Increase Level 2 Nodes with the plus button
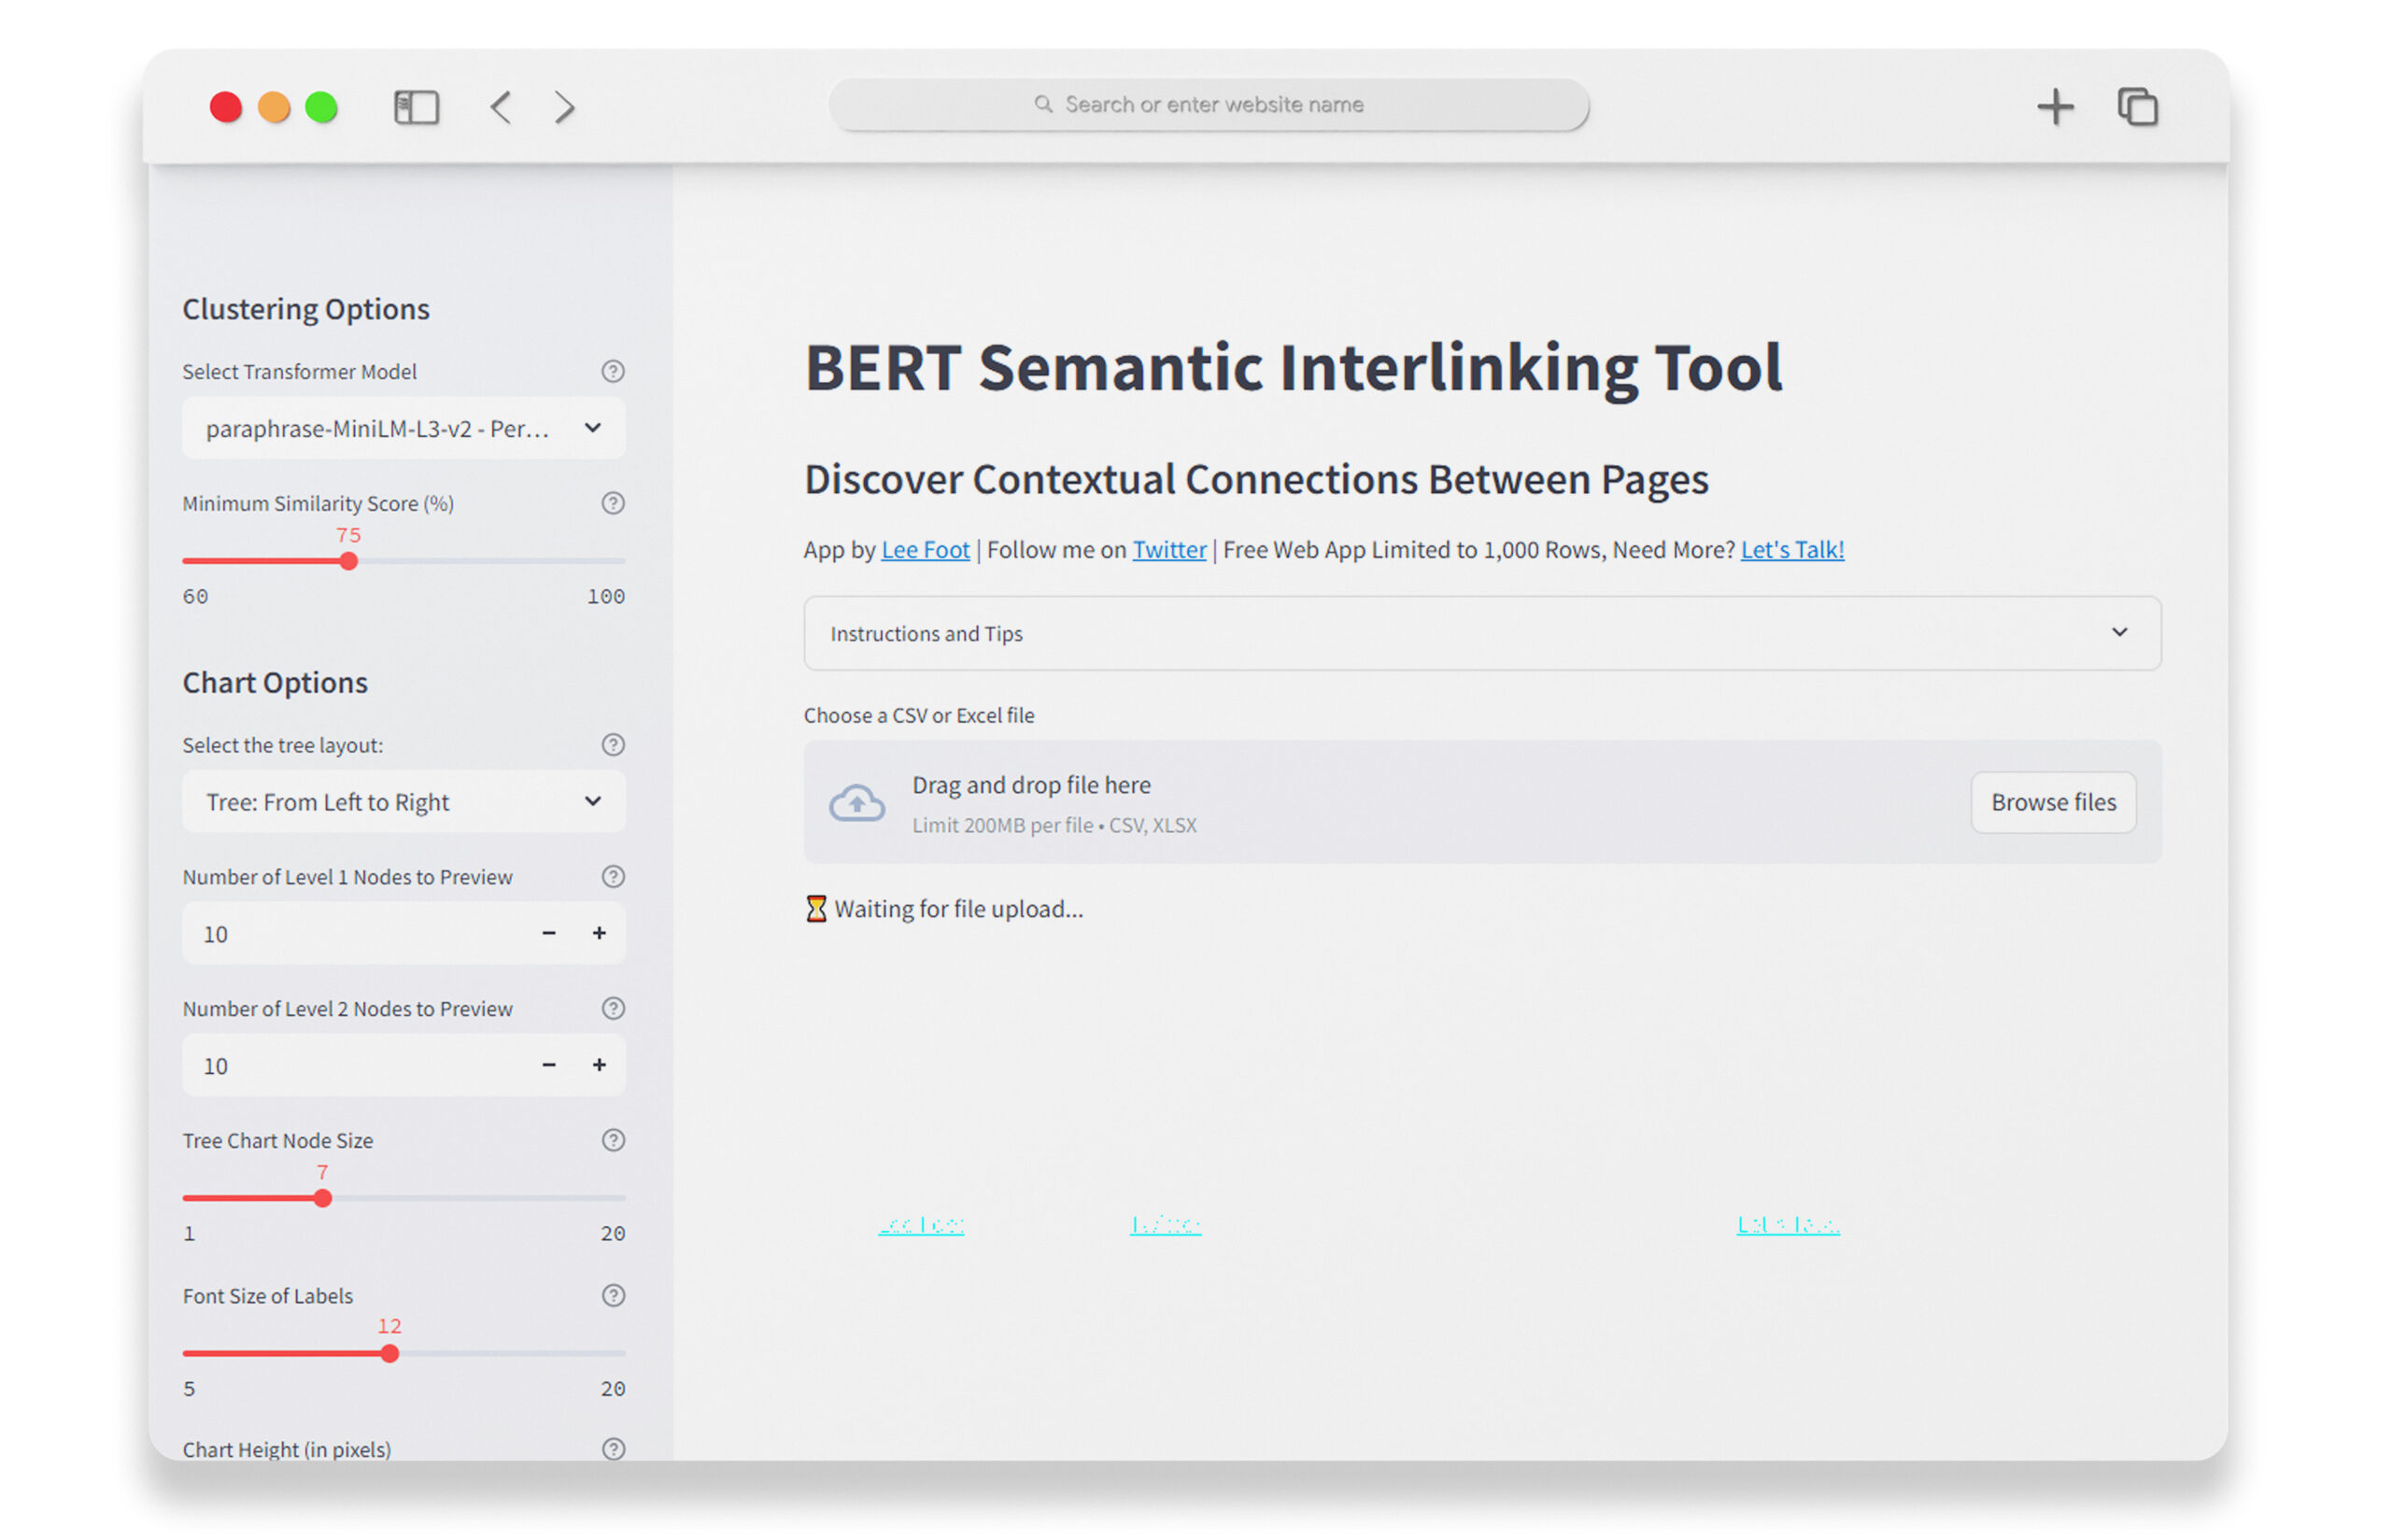Viewport: 2391px width, 1540px height. pos(599,1065)
